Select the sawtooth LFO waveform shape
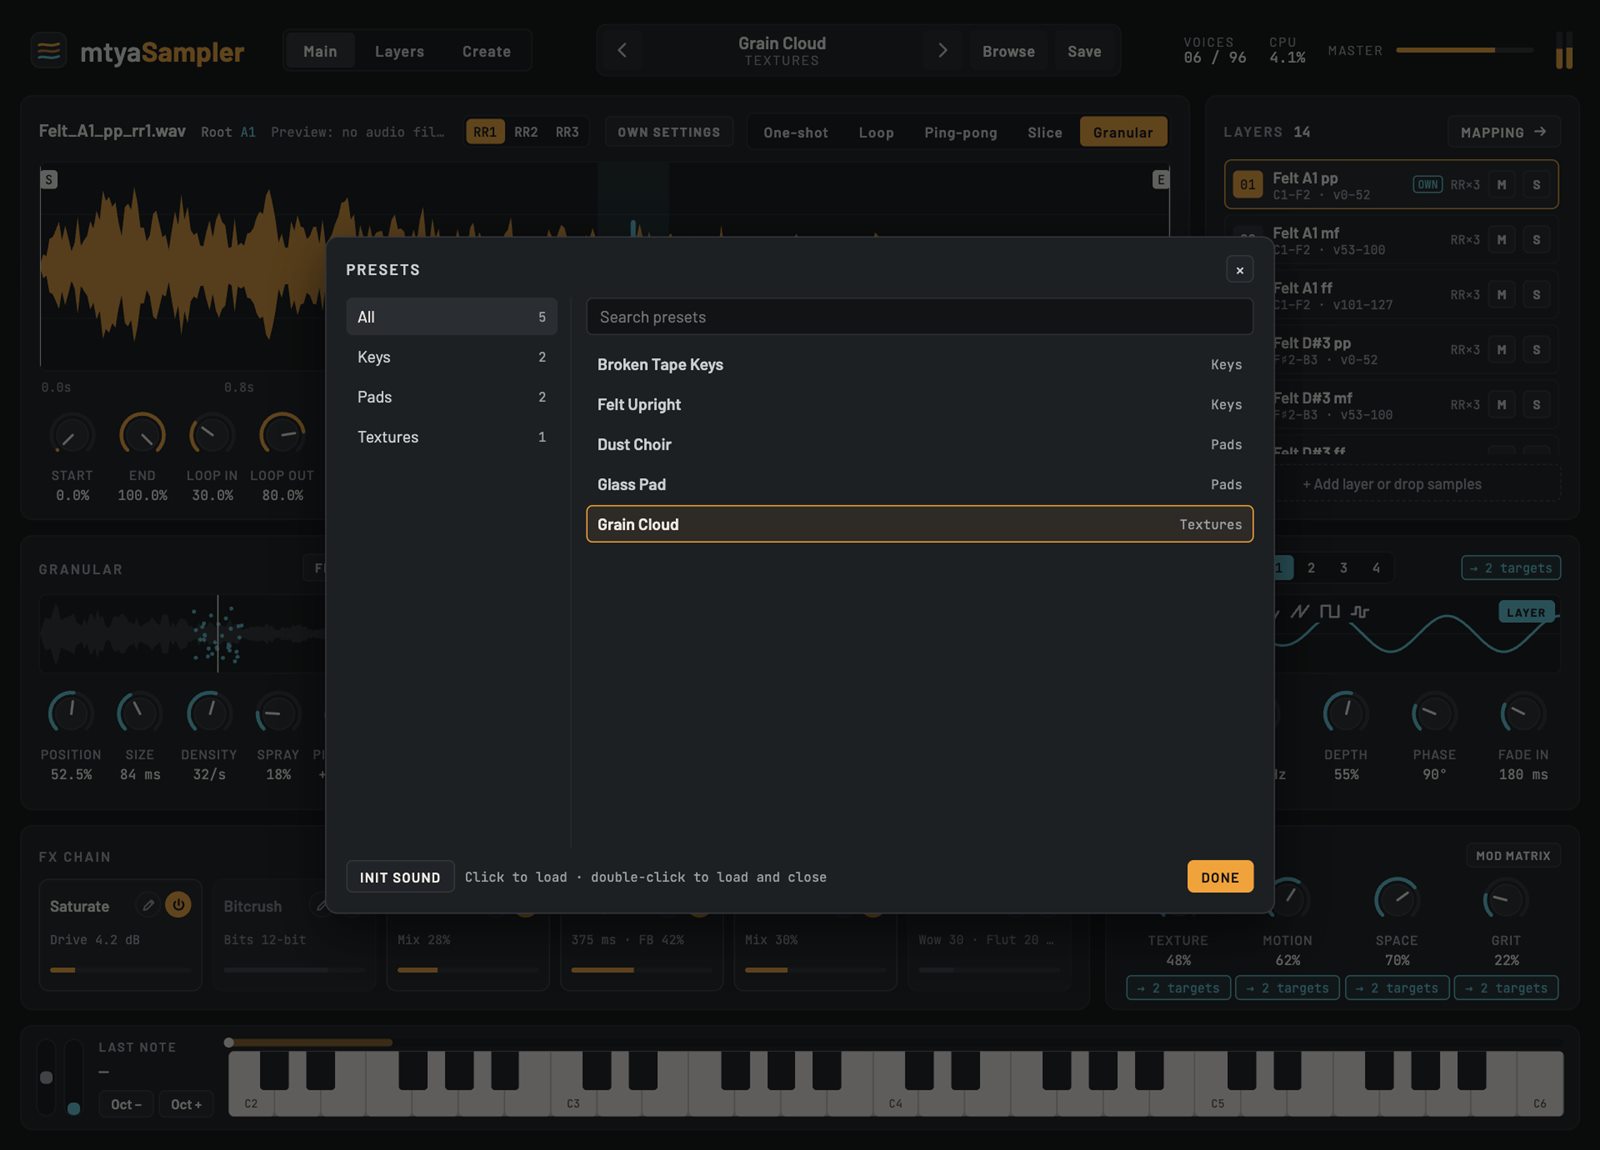The height and width of the screenshot is (1150, 1600). (x=1300, y=611)
